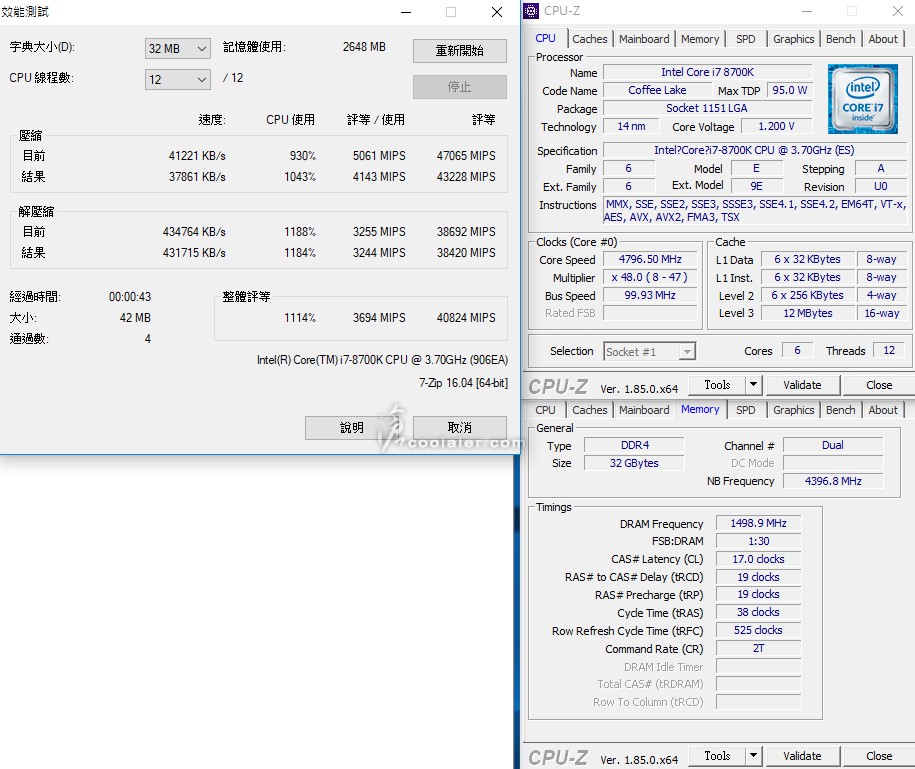
Task: Click the 重新開始 restart button
Action: click(x=460, y=51)
